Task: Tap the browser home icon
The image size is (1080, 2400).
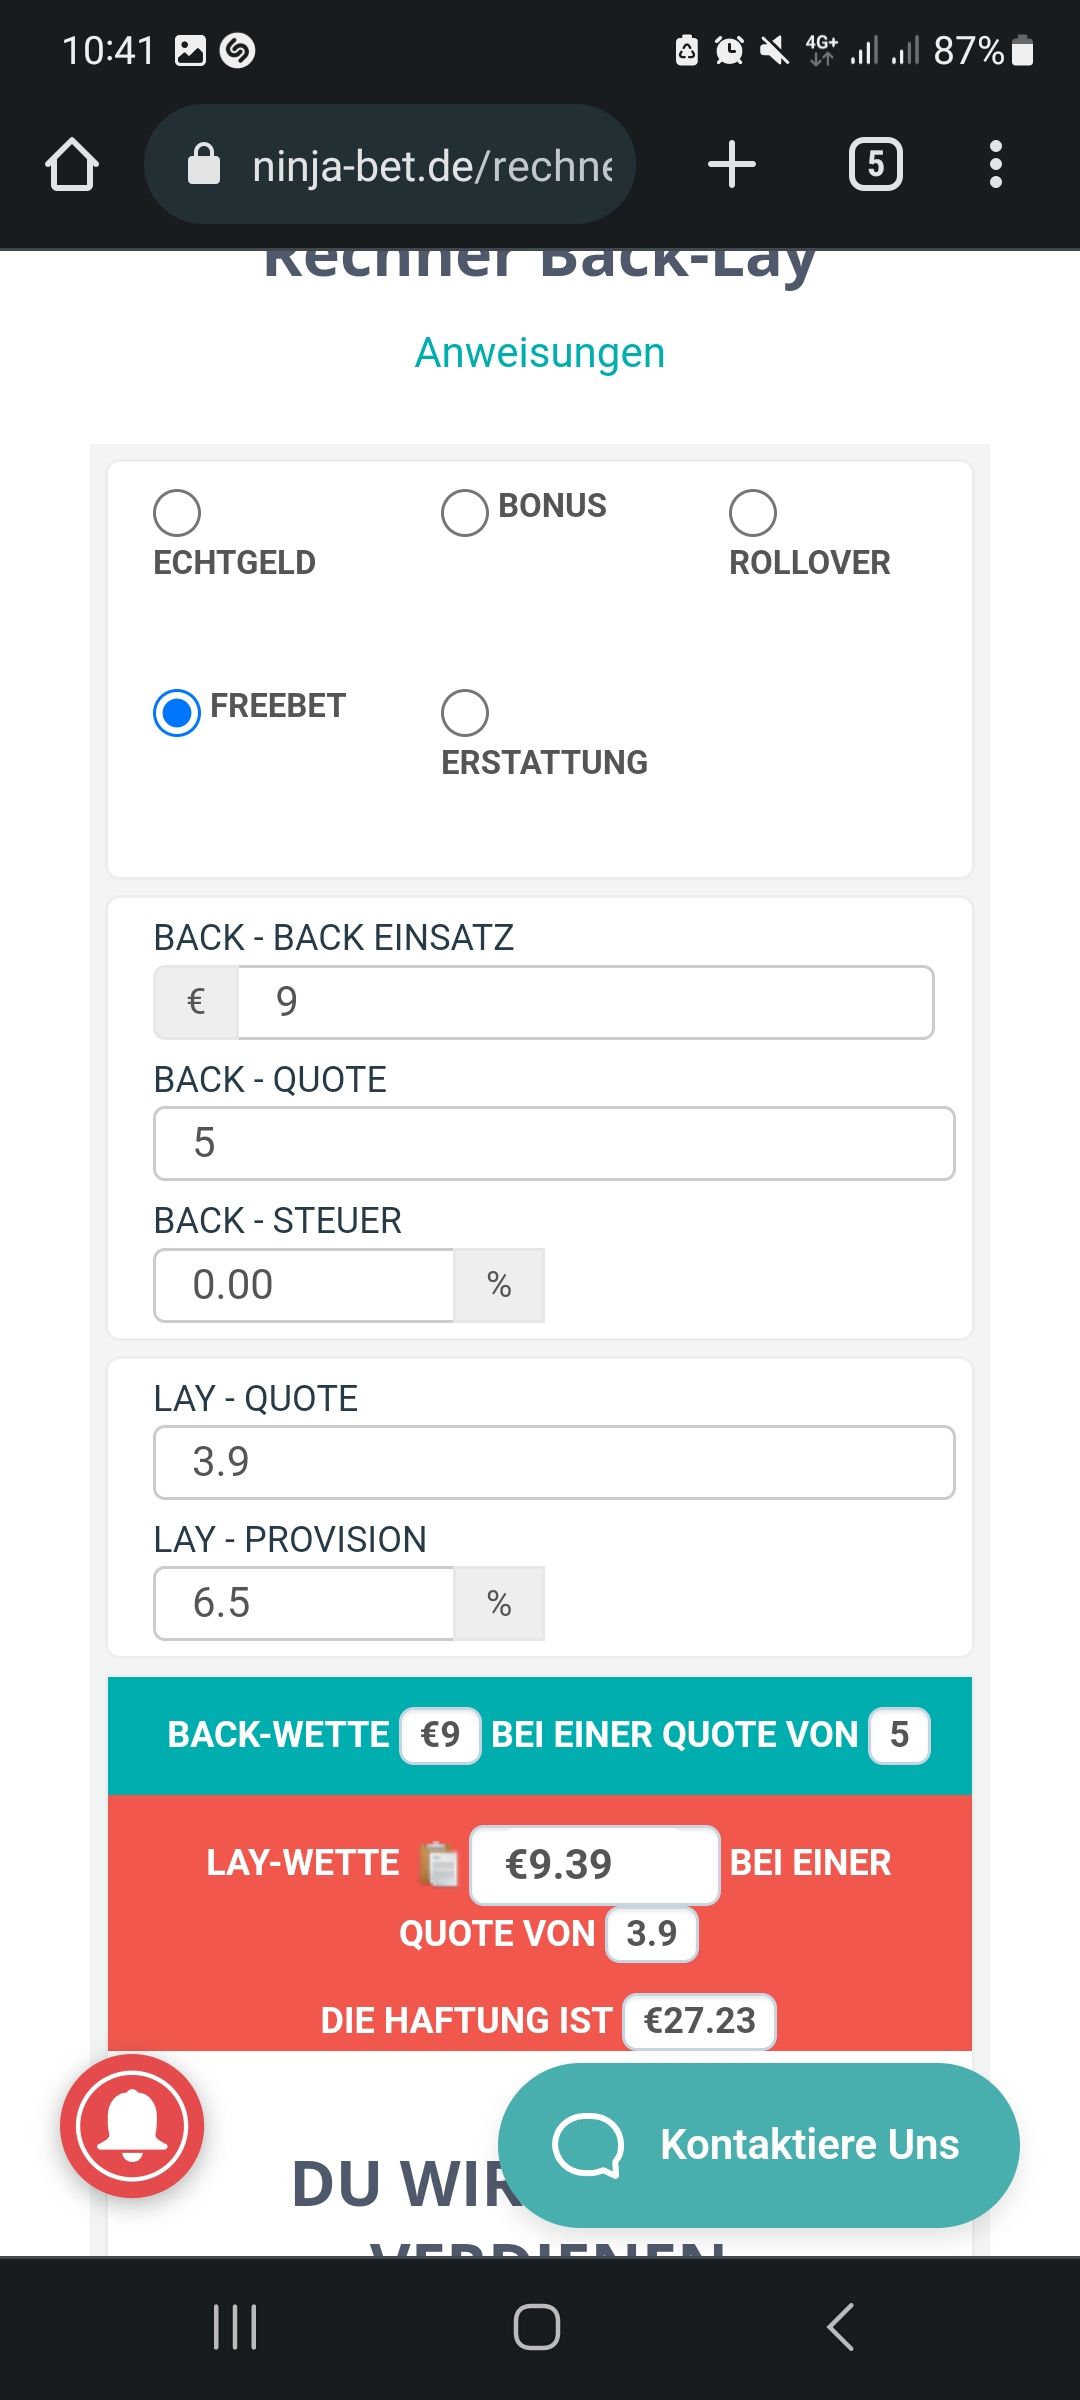Action: [72, 164]
